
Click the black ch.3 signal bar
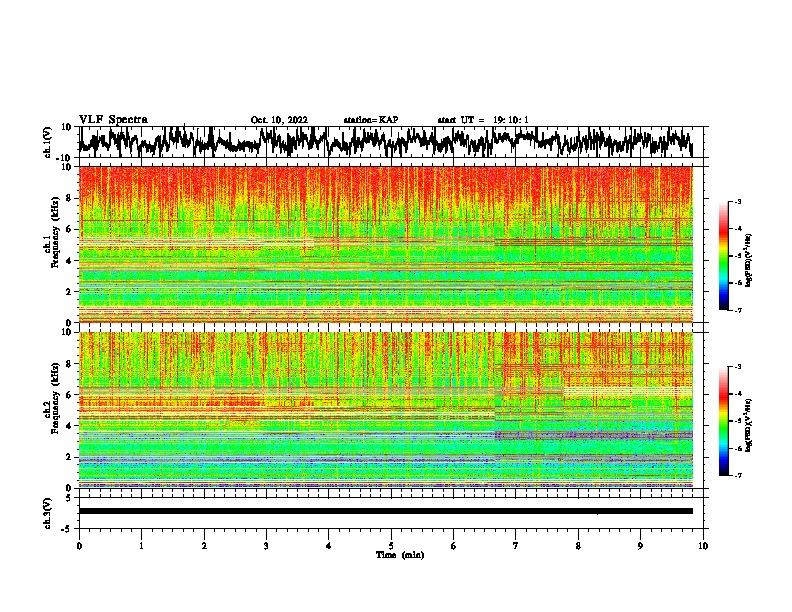pyautogui.click(x=386, y=511)
